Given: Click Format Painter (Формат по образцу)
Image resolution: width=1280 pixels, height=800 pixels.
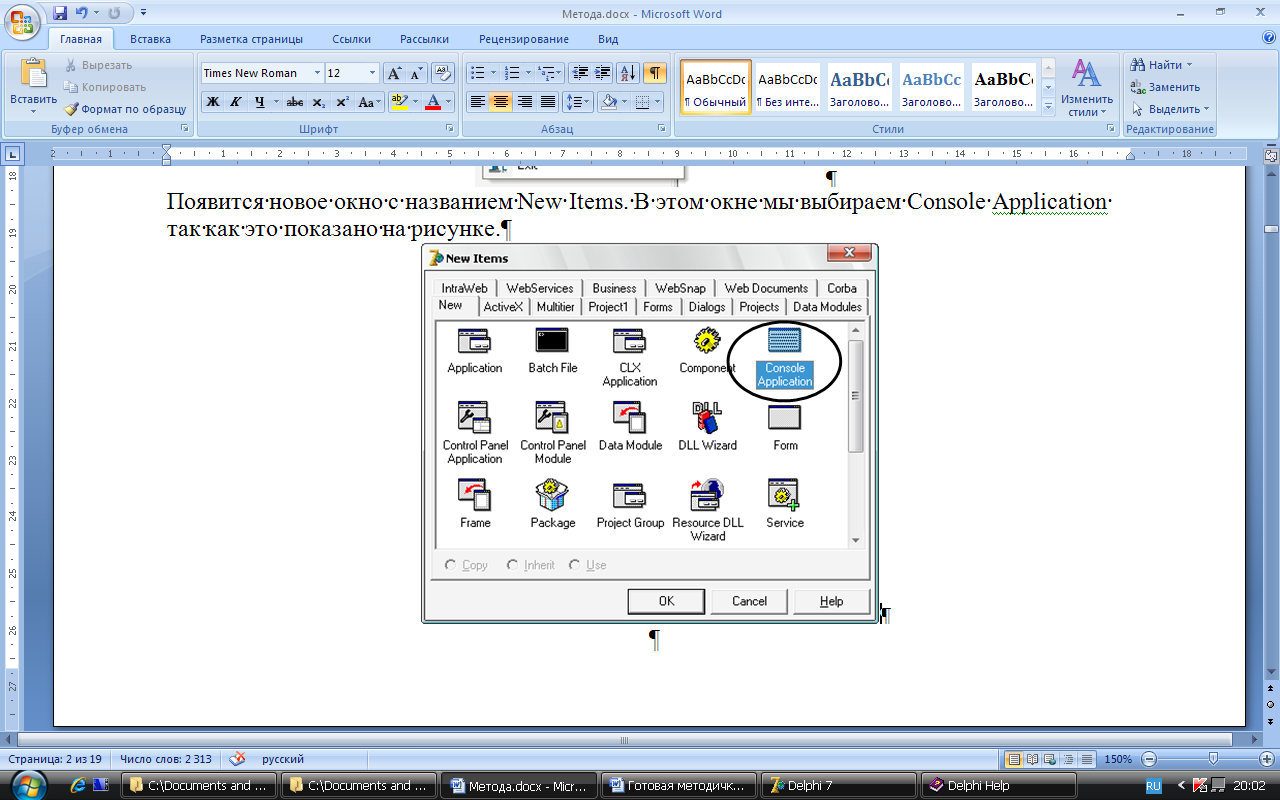Looking at the screenshot, I should 125,109.
